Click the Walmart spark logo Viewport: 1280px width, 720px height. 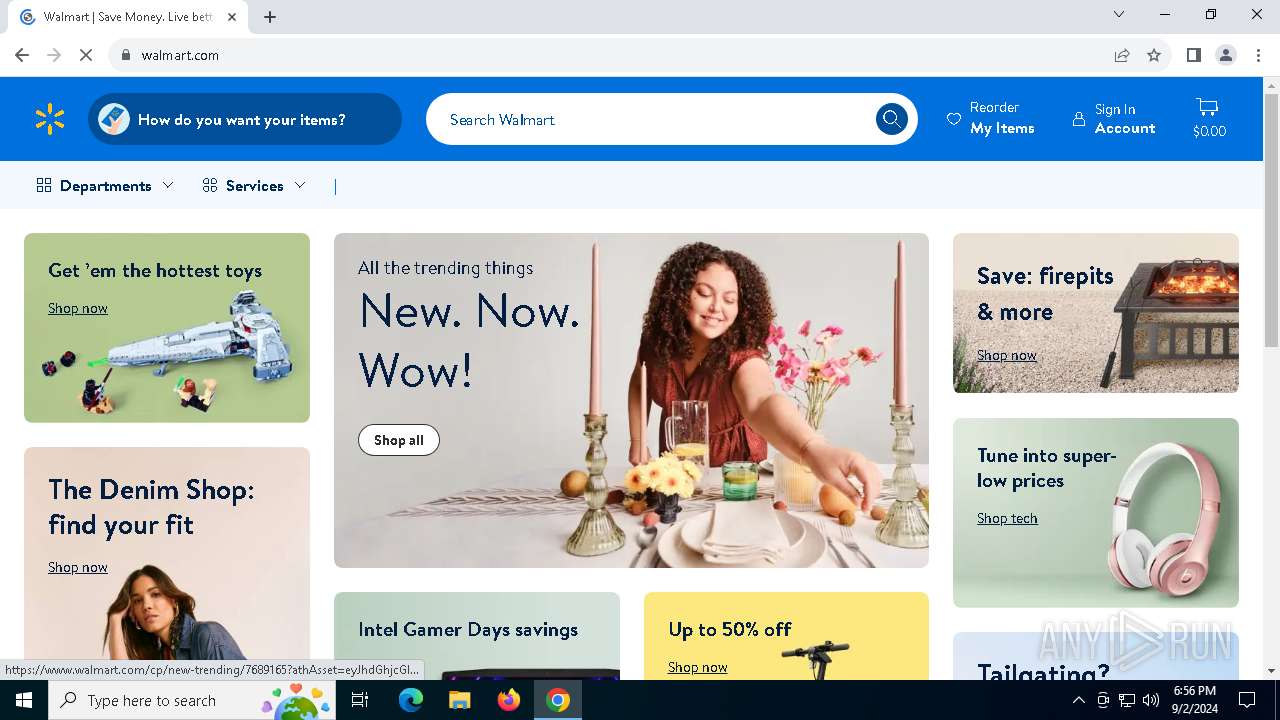coord(50,119)
